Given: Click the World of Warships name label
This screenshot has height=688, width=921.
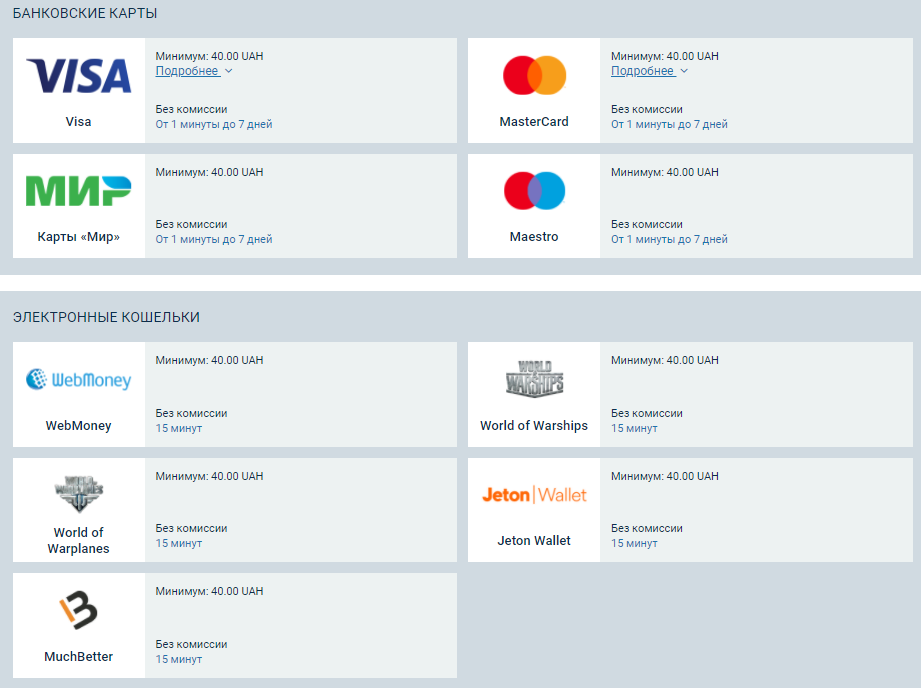Looking at the screenshot, I should coord(534,425).
